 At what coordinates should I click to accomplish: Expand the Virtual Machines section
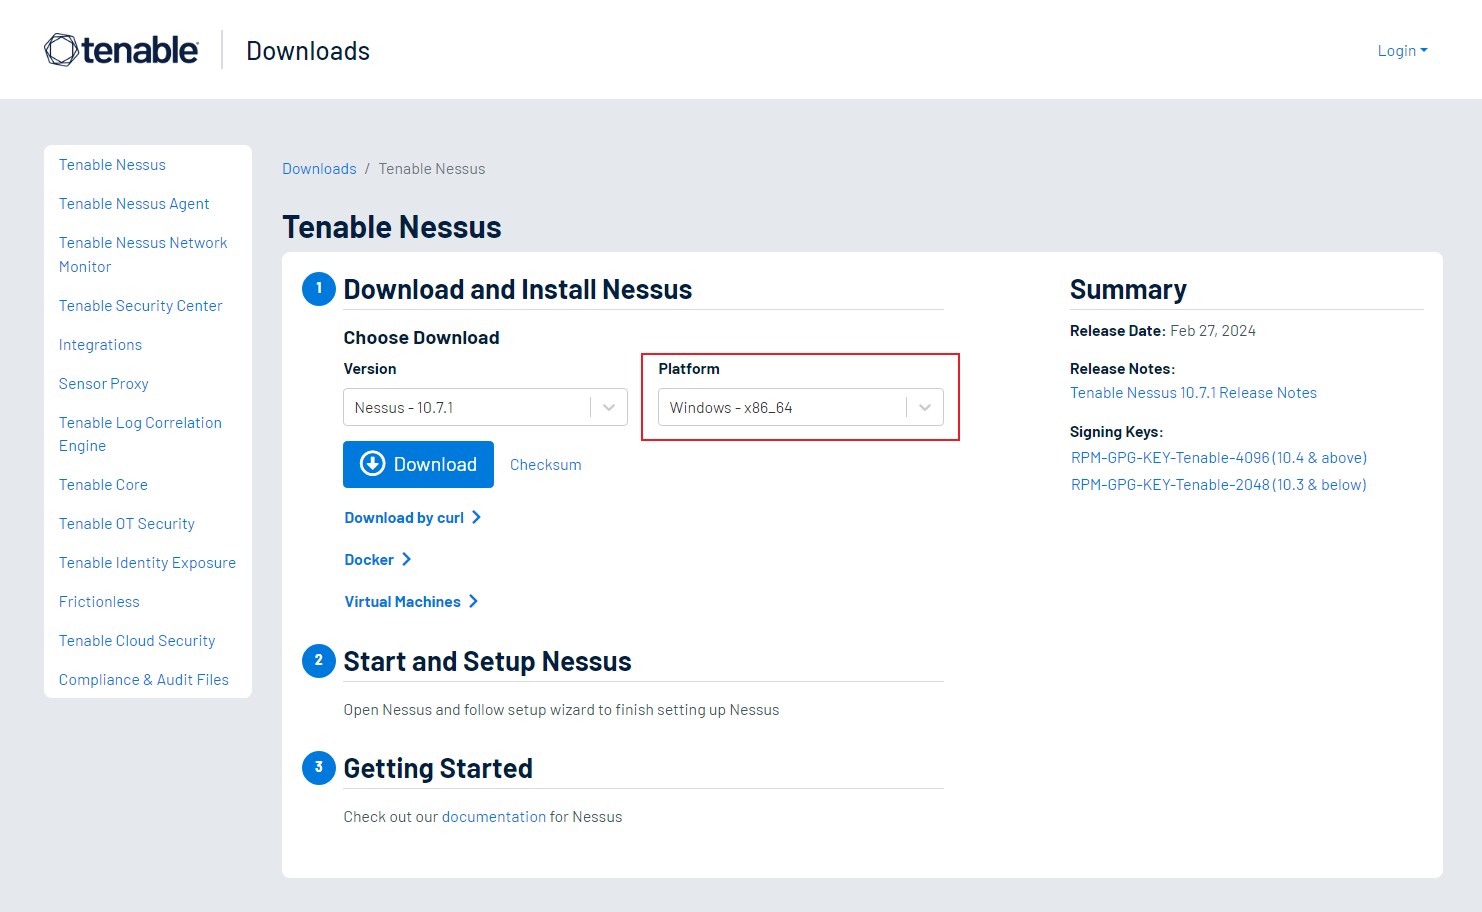pos(411,602)
